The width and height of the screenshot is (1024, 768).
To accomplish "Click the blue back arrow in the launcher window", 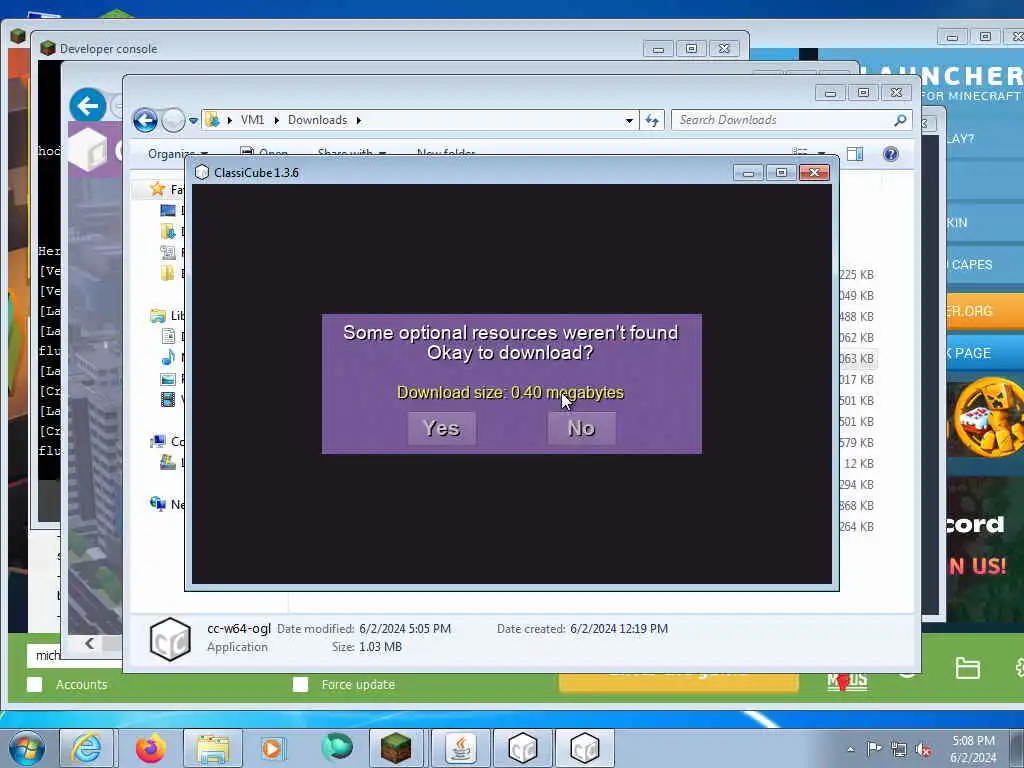I will click(88, 106).
